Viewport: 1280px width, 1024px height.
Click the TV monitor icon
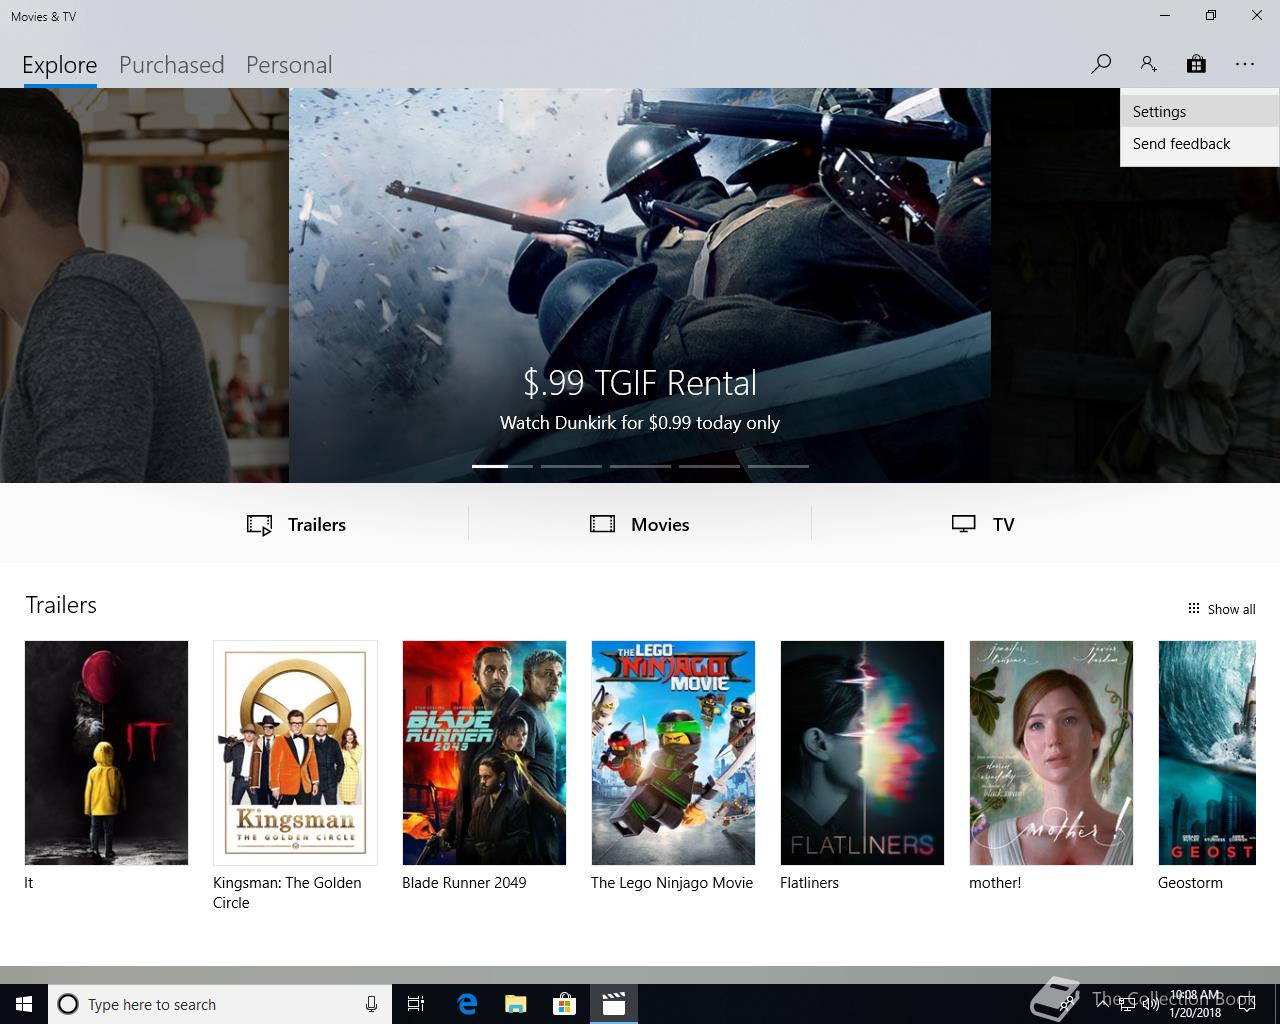[964, 524]
